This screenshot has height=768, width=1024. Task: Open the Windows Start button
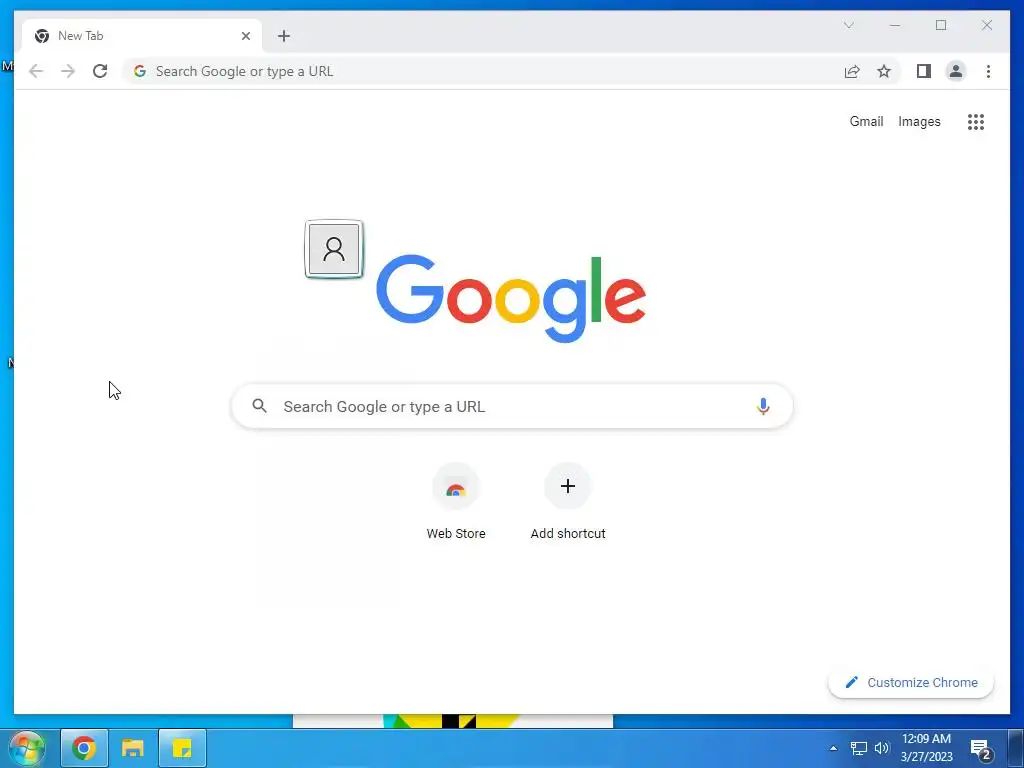click(27, 748)
